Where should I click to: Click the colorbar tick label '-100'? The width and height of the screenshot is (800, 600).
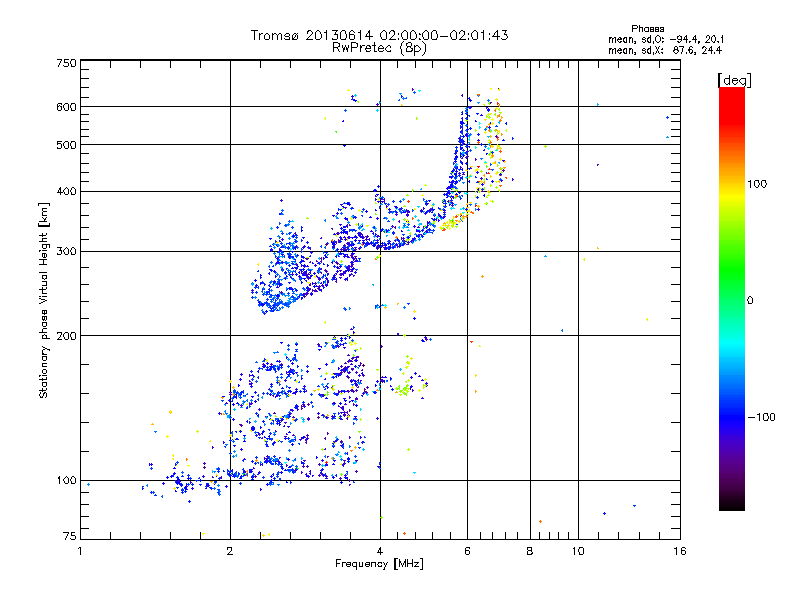(x=762, y=417)
